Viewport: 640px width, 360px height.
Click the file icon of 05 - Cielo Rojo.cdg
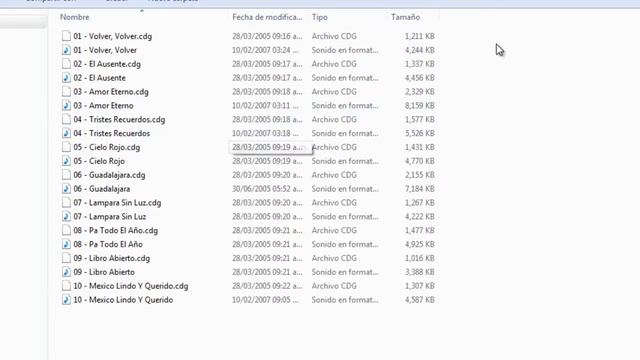tap(66, 147)
